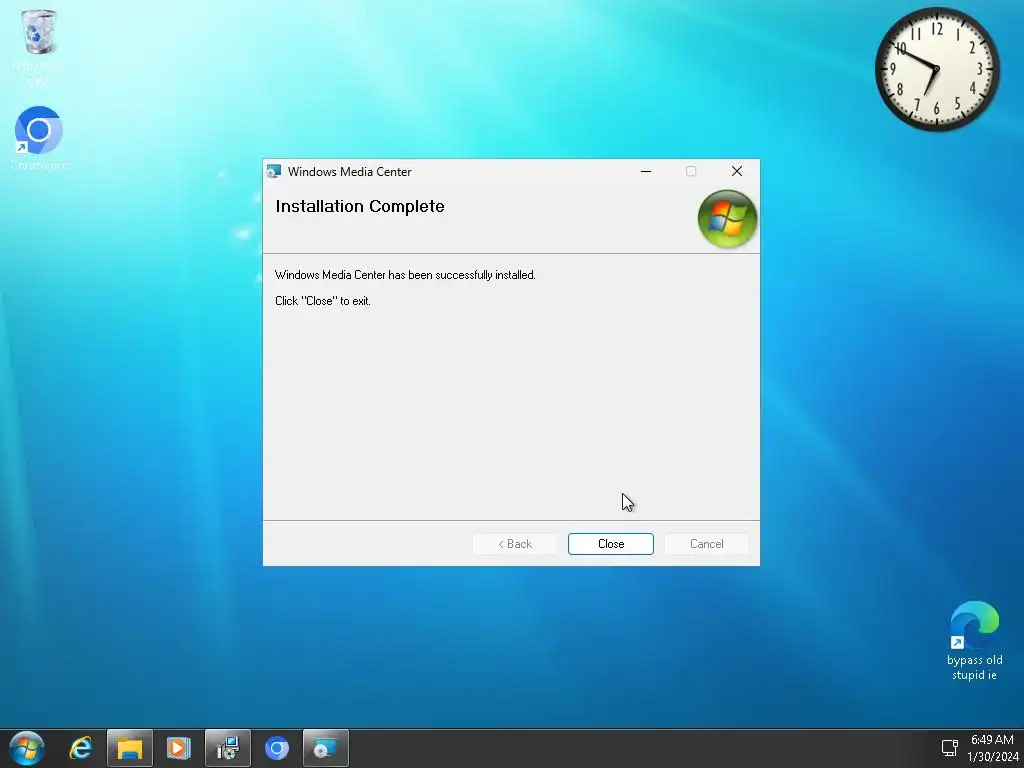Open the Windows Start orb
The width and height of the screenshot is (1024, 768).
tap(27, 748)
